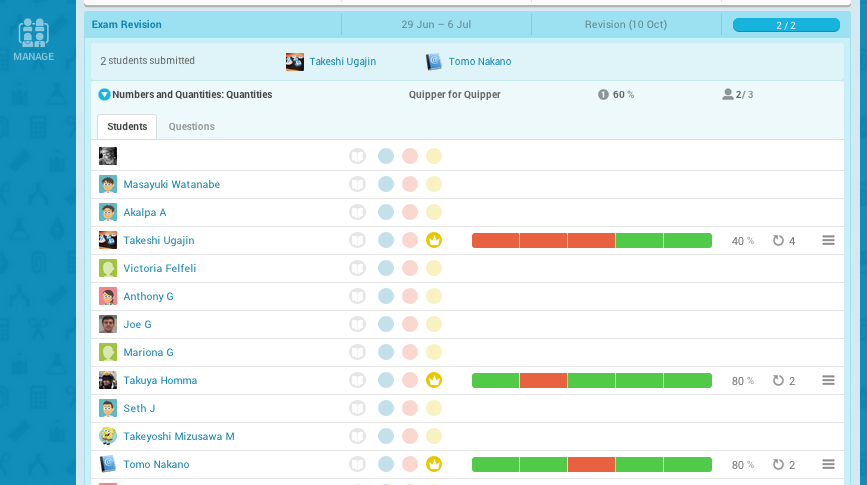
Task: Click book icon in Masayuki Watanabe's row
Action: click(x=358, y=184)
